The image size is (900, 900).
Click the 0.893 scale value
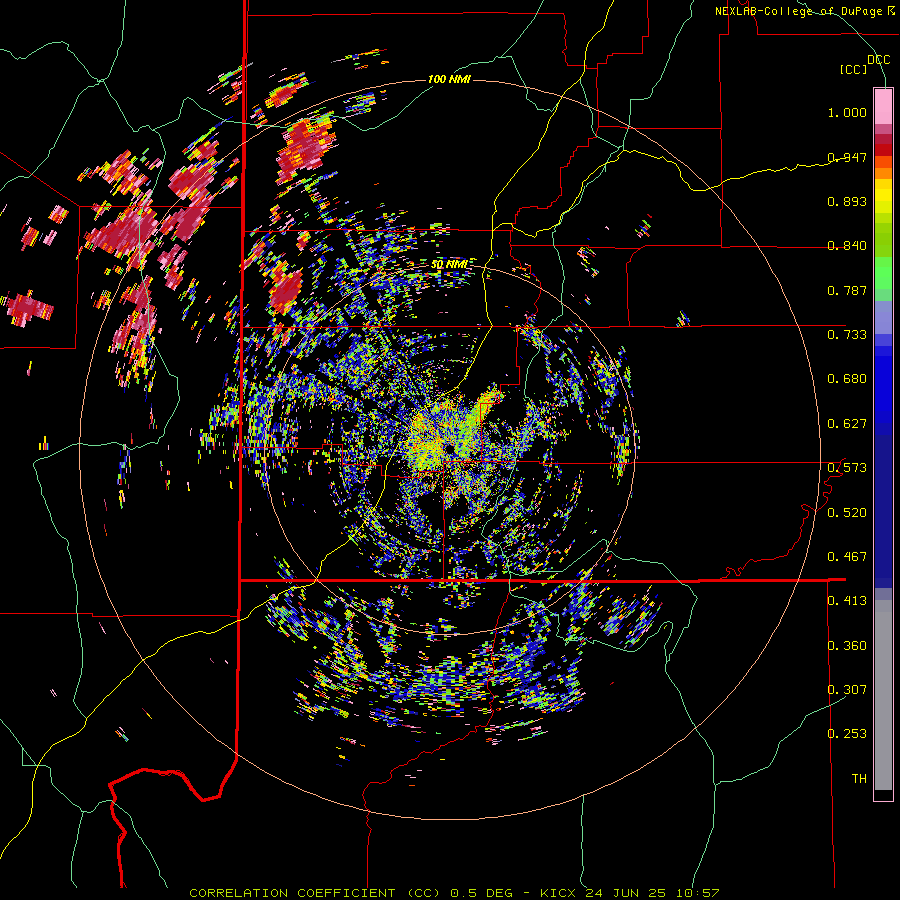tap(847, 201)
